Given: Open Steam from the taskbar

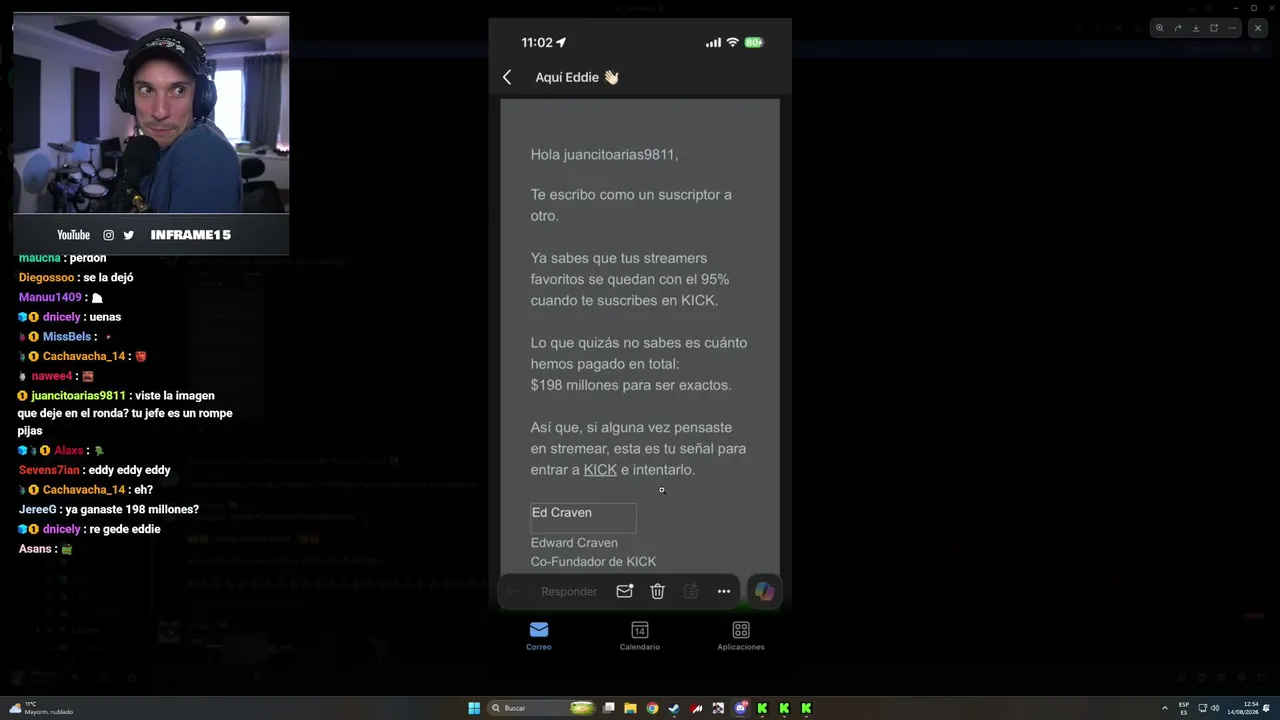Looking at the screenshot, I should tap(674, 708).
